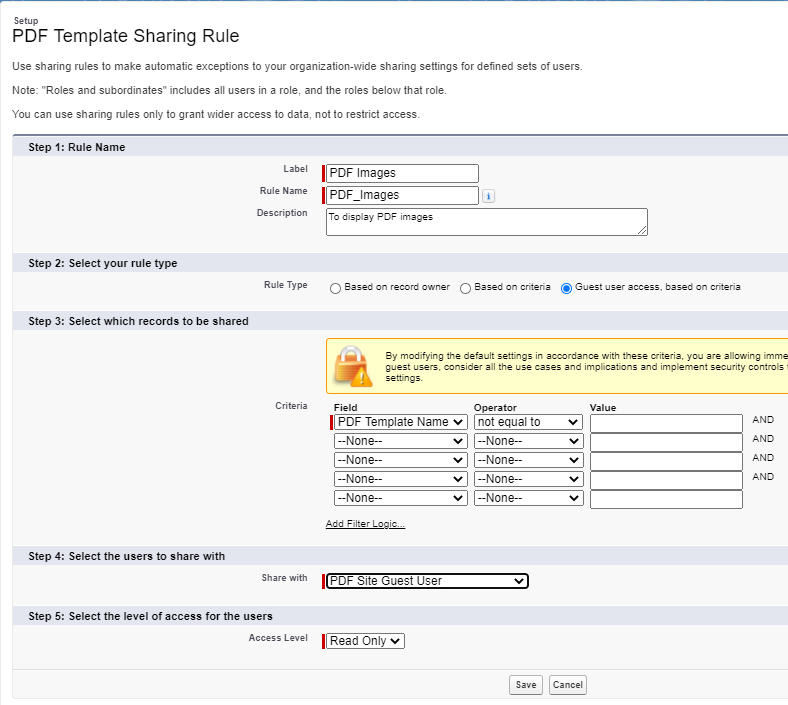Viewport: 788px width, 705px height.
Task: Click the security lock warning icon
Action: click(351, 367)
